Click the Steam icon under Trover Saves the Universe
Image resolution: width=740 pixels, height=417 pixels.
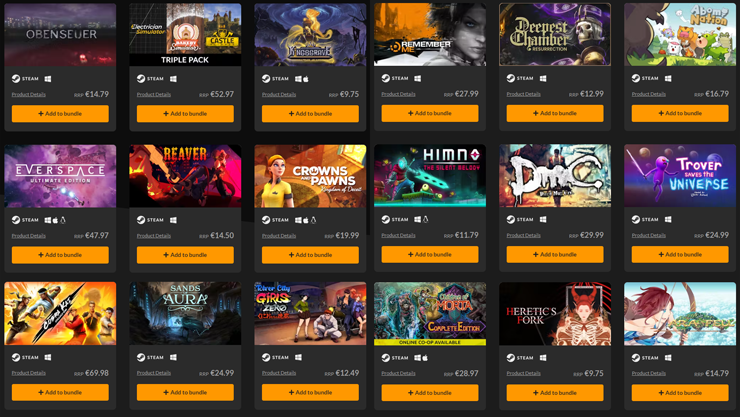tap(636, 219)
